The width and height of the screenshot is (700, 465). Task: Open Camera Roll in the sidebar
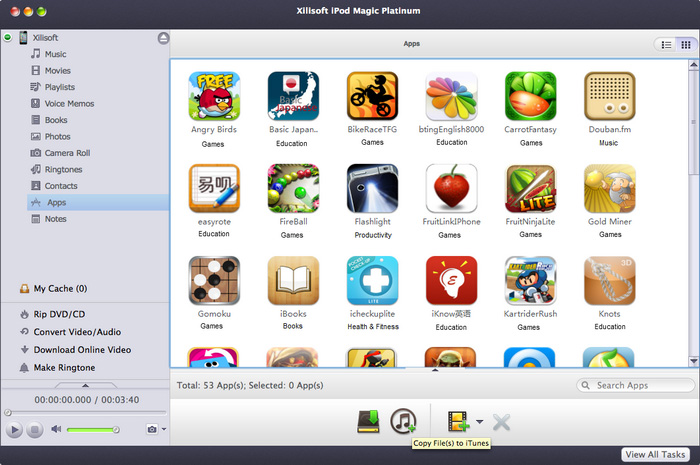pyautogui.click(x=67, y=153)
